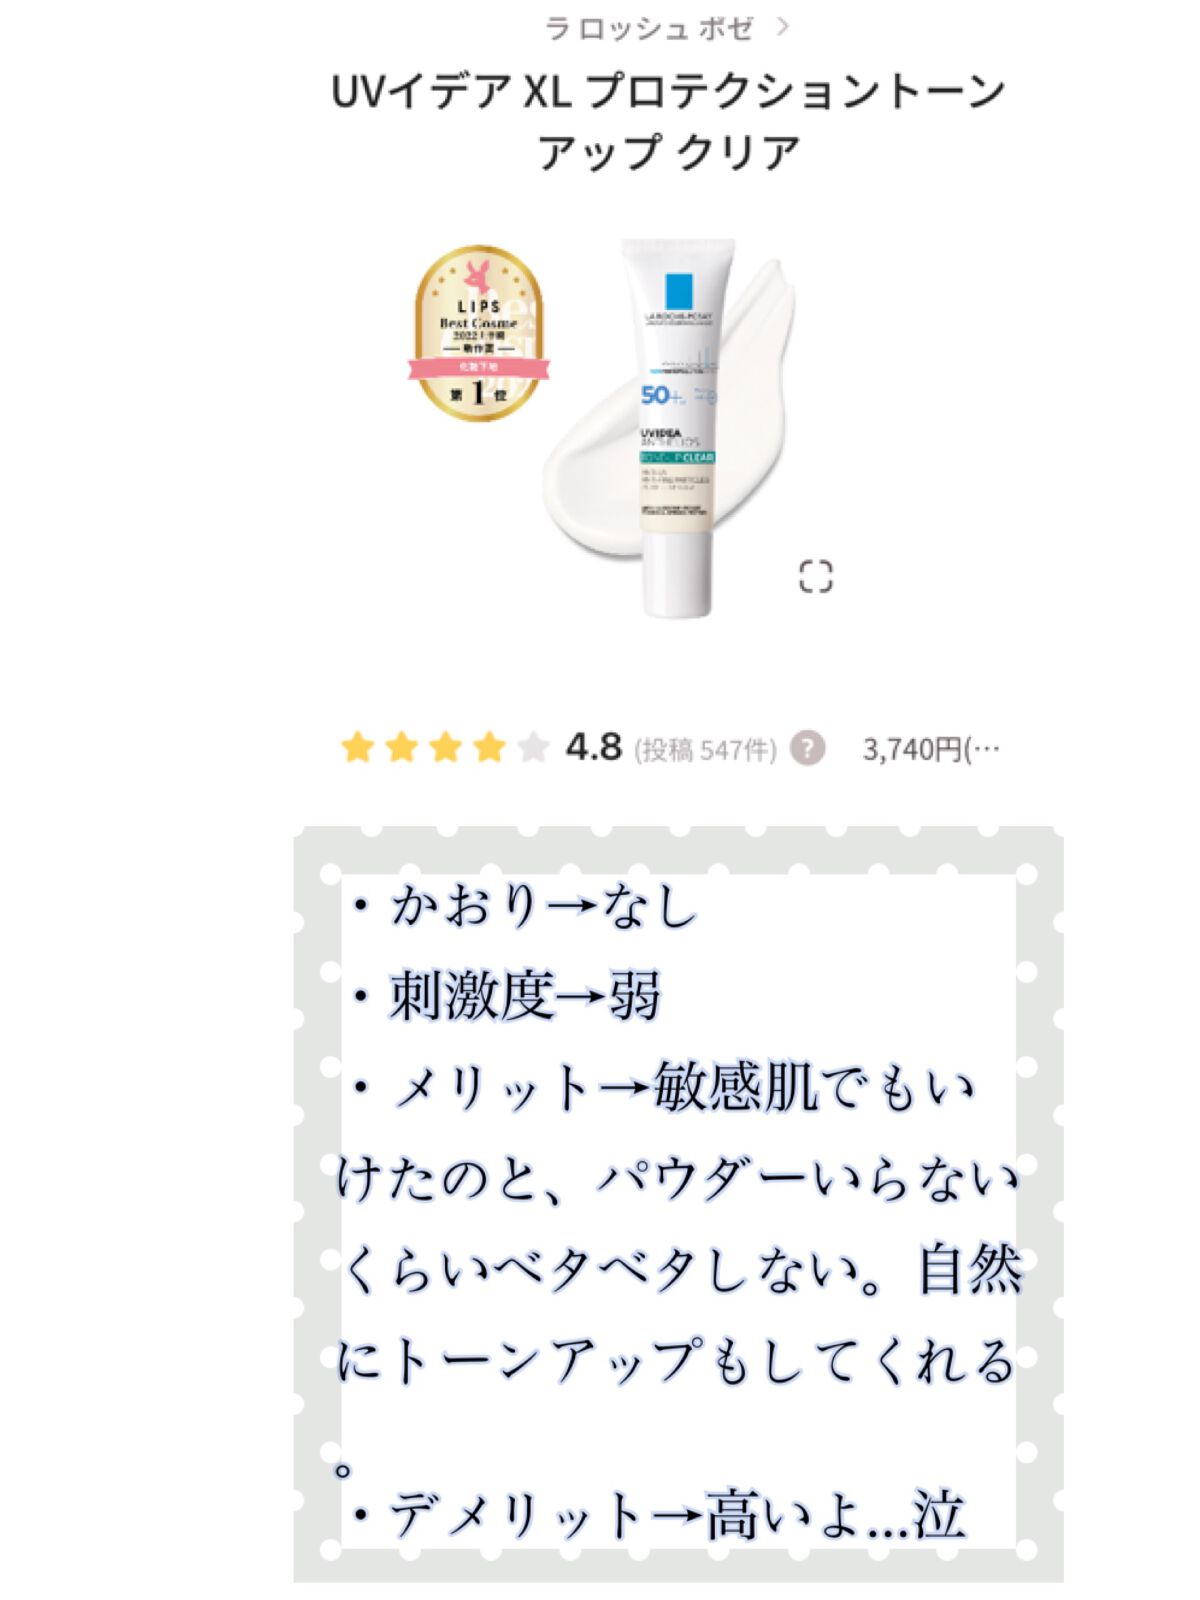Viewport: 1200px width, 1600px height.
Task: Click the fifth gray rating star
Action: tap(533, 747)
